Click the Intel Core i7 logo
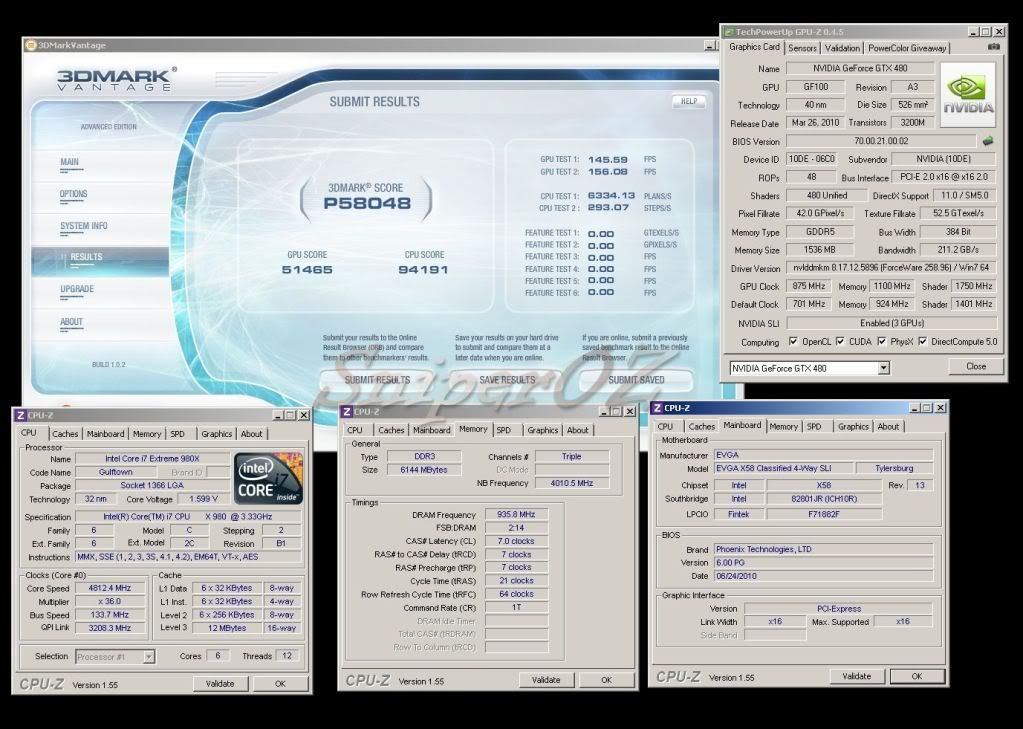Screen dimensions: 1023x729 pyautogui.click(x=267, y=479)
